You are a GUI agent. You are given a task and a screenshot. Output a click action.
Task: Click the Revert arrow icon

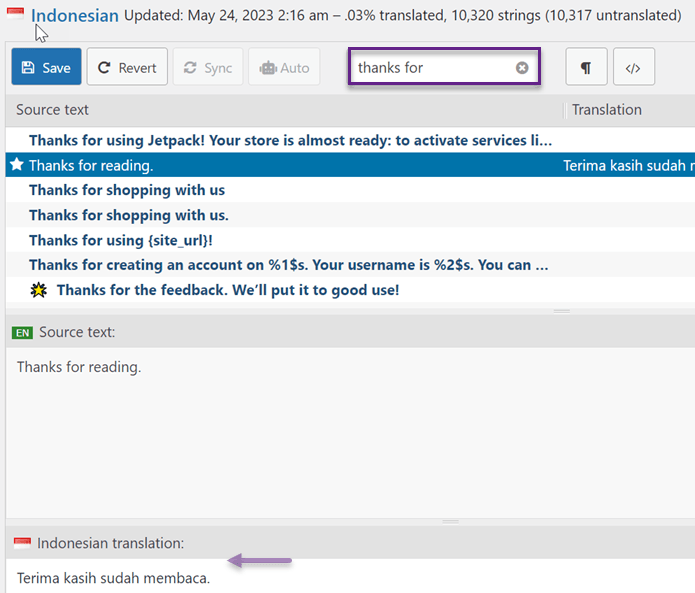click(x=104, y=67)
